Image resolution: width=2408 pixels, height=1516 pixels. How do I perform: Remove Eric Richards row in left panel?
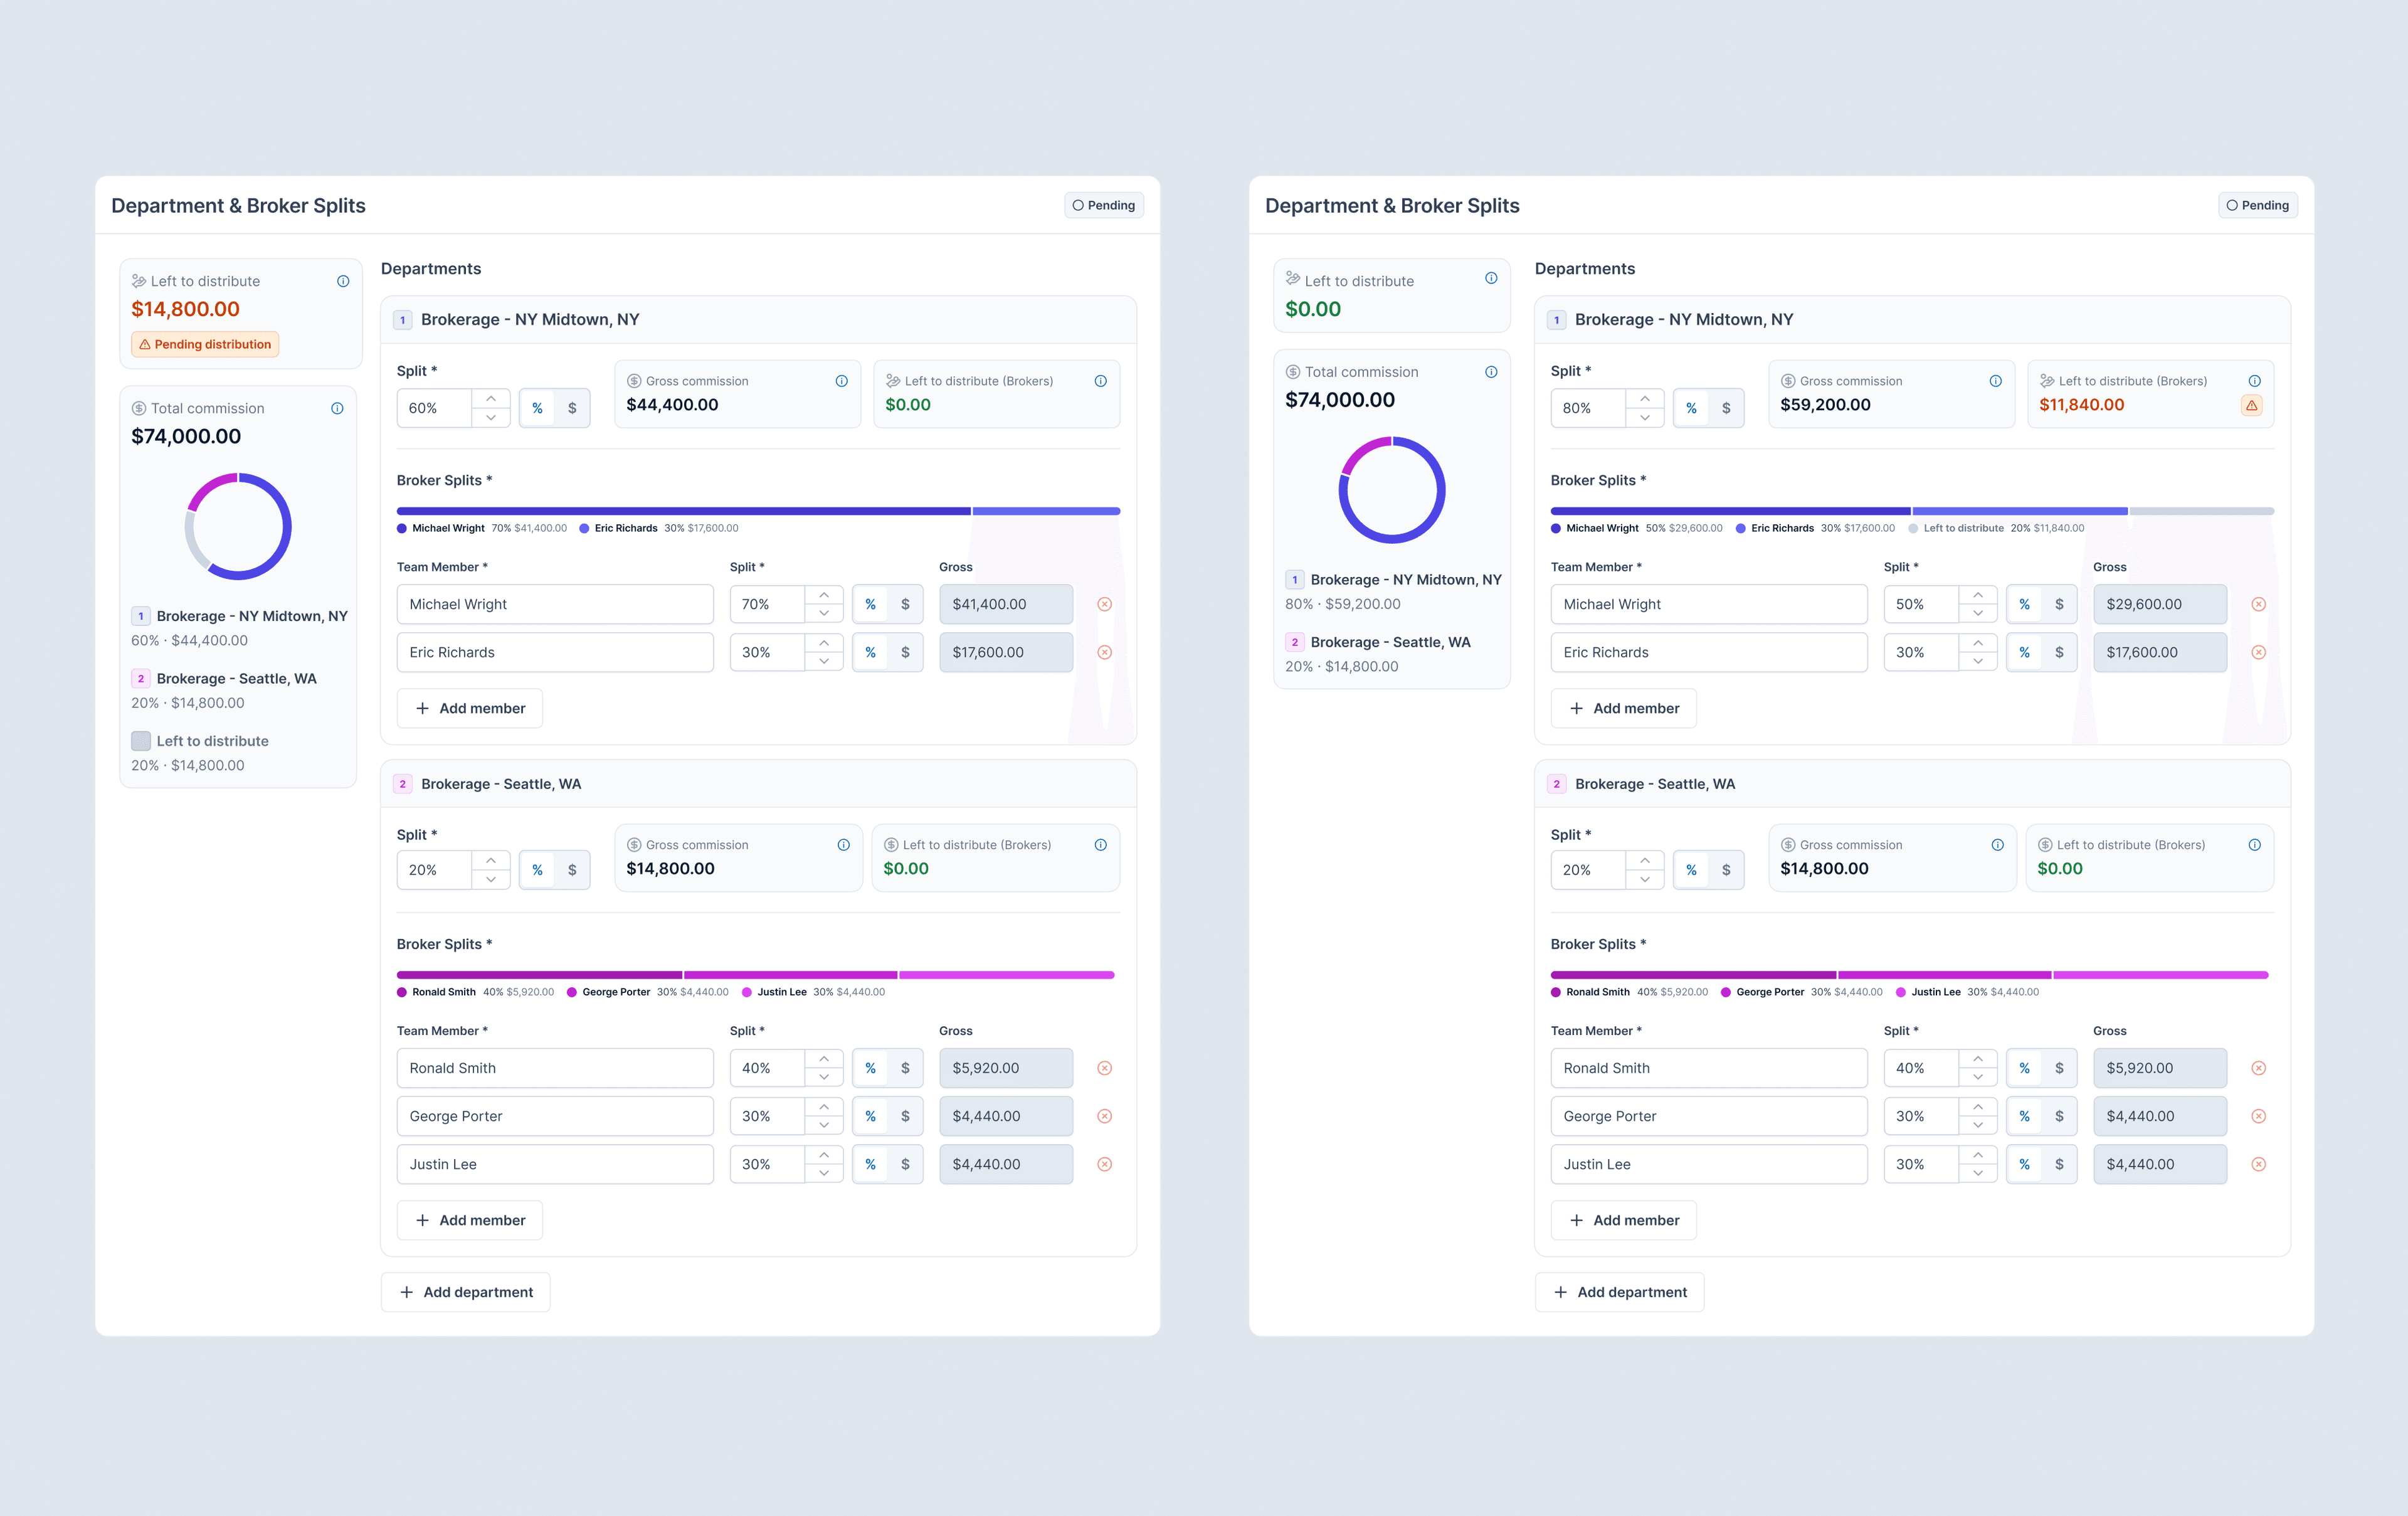(x=1104, y=652)
